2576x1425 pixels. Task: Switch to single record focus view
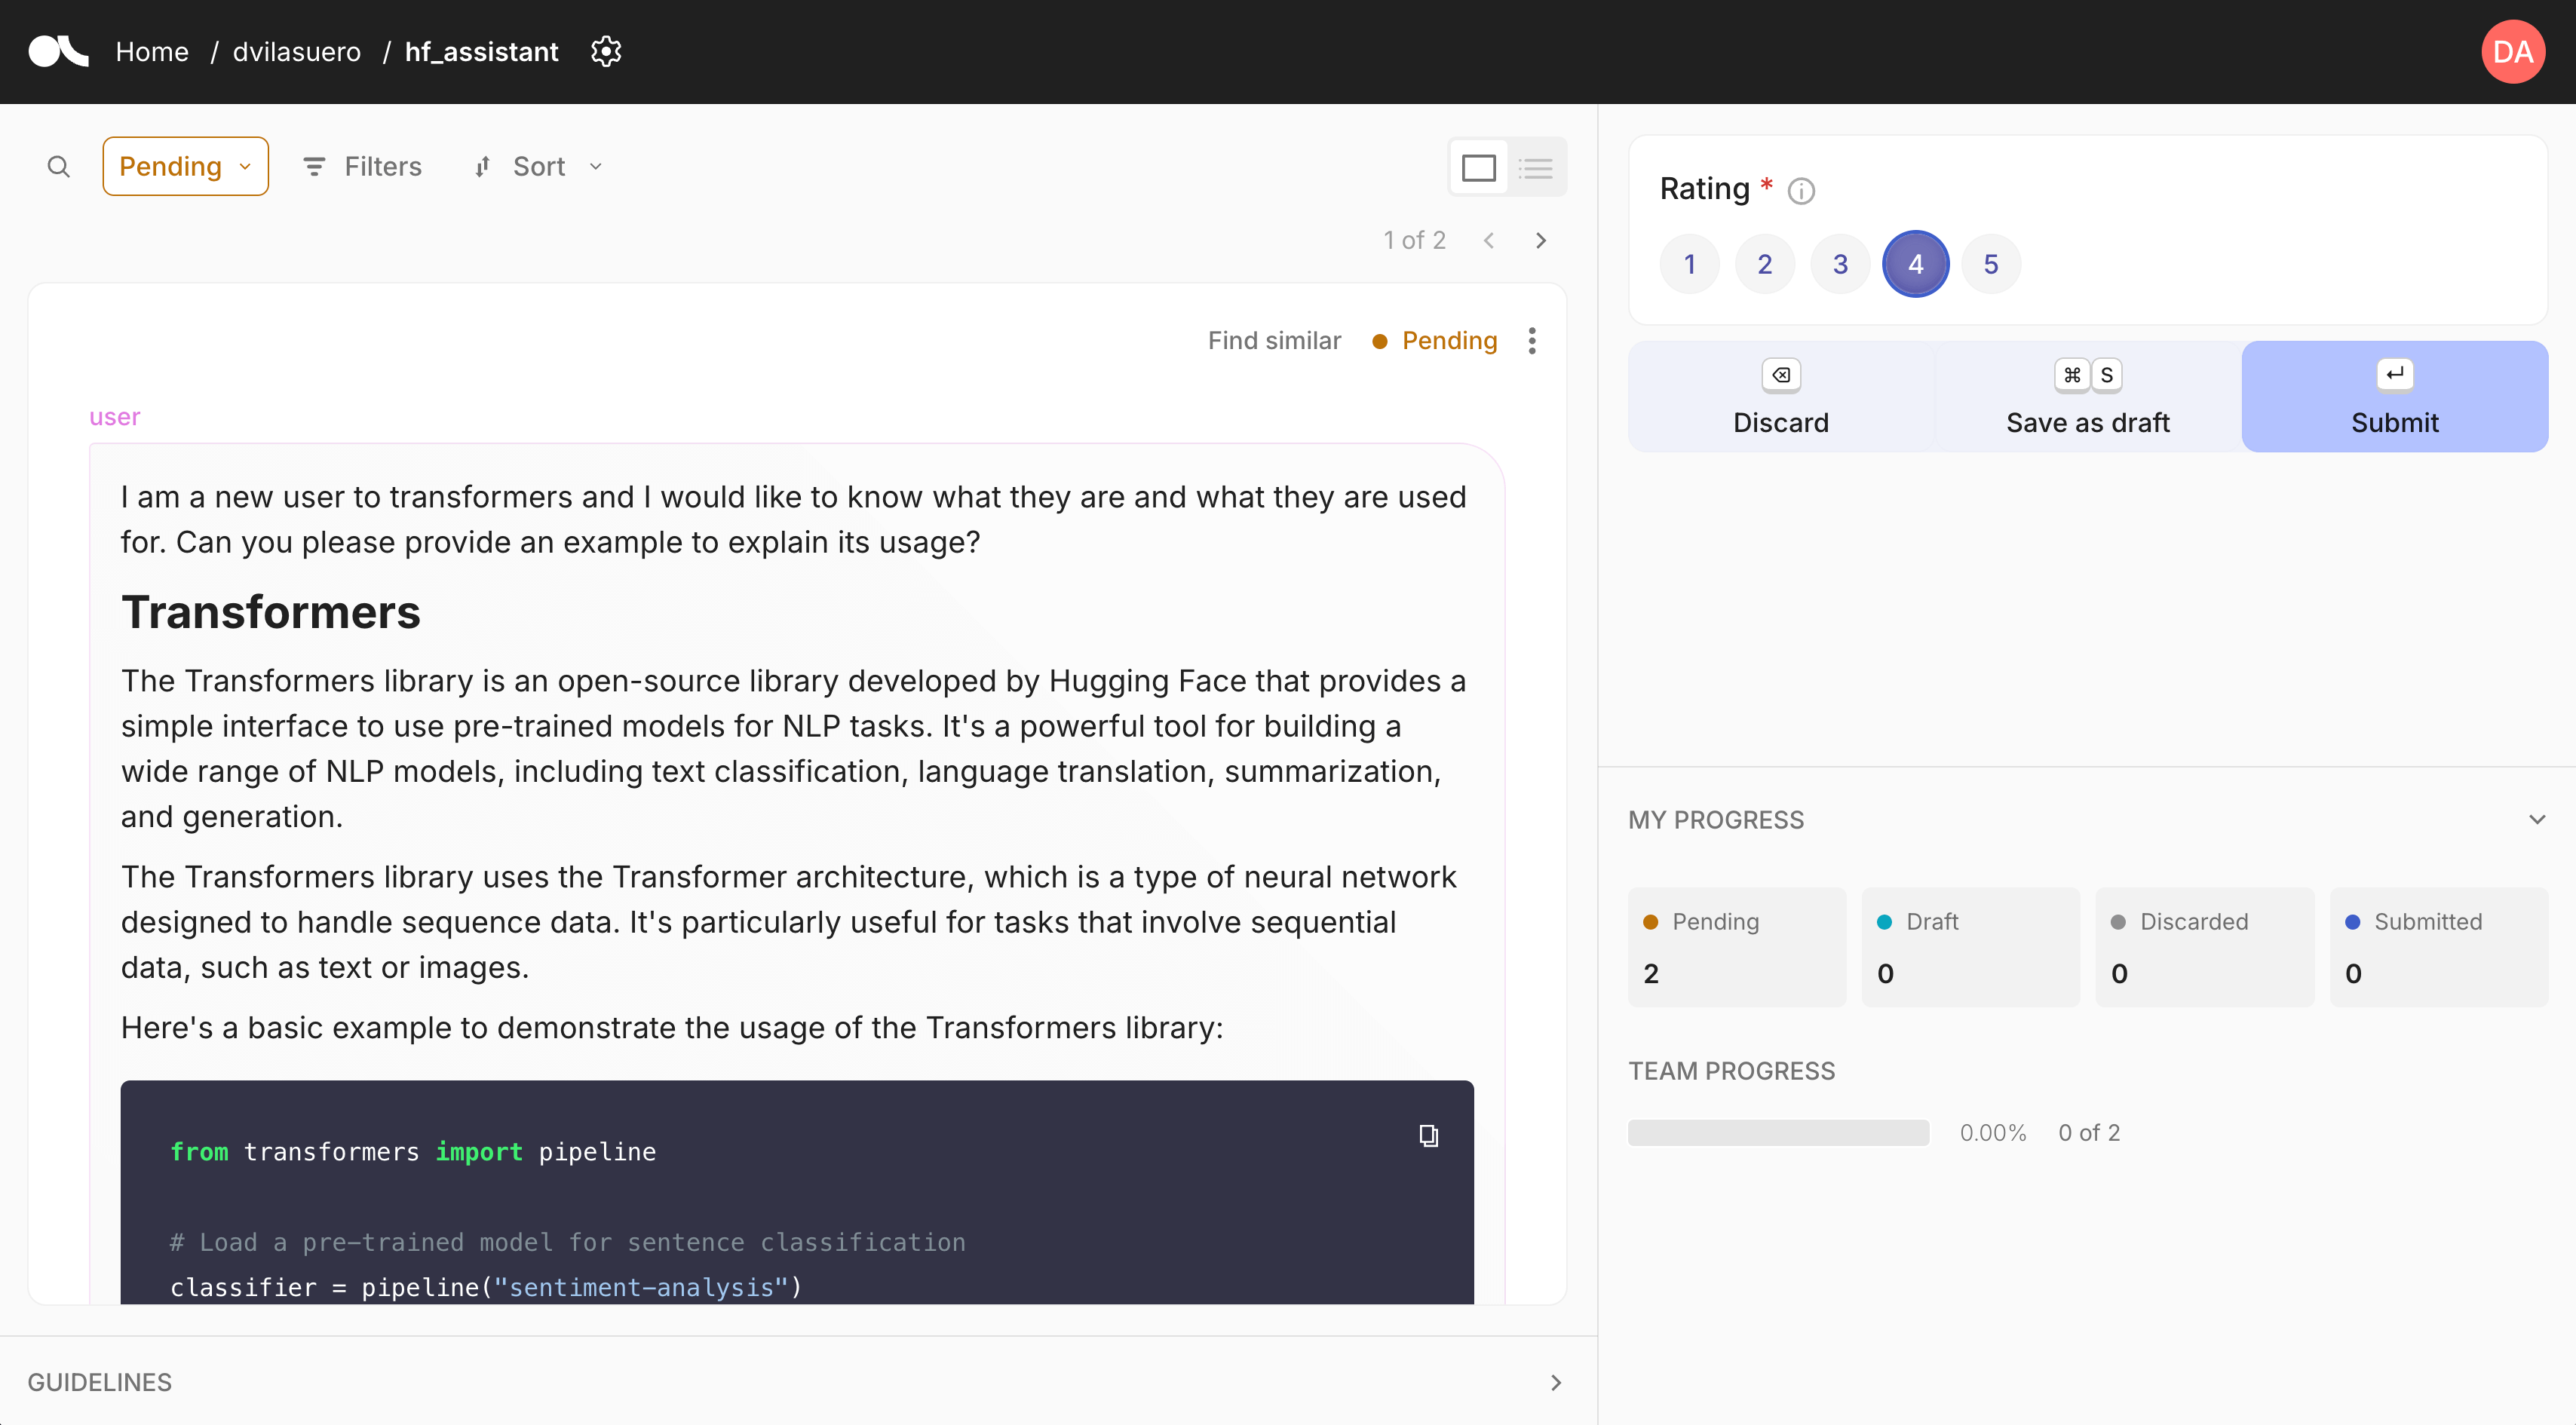(1478, 167)
